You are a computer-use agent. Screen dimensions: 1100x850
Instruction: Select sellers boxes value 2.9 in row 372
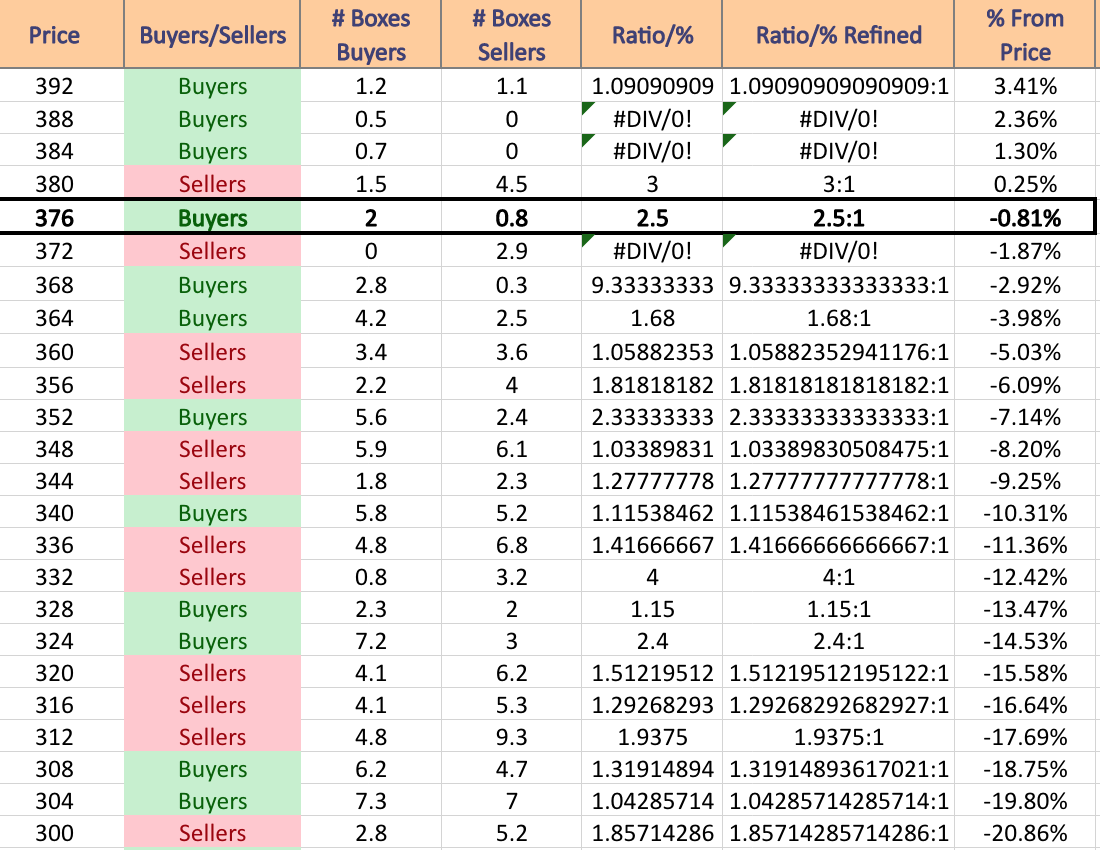[511, 251]
